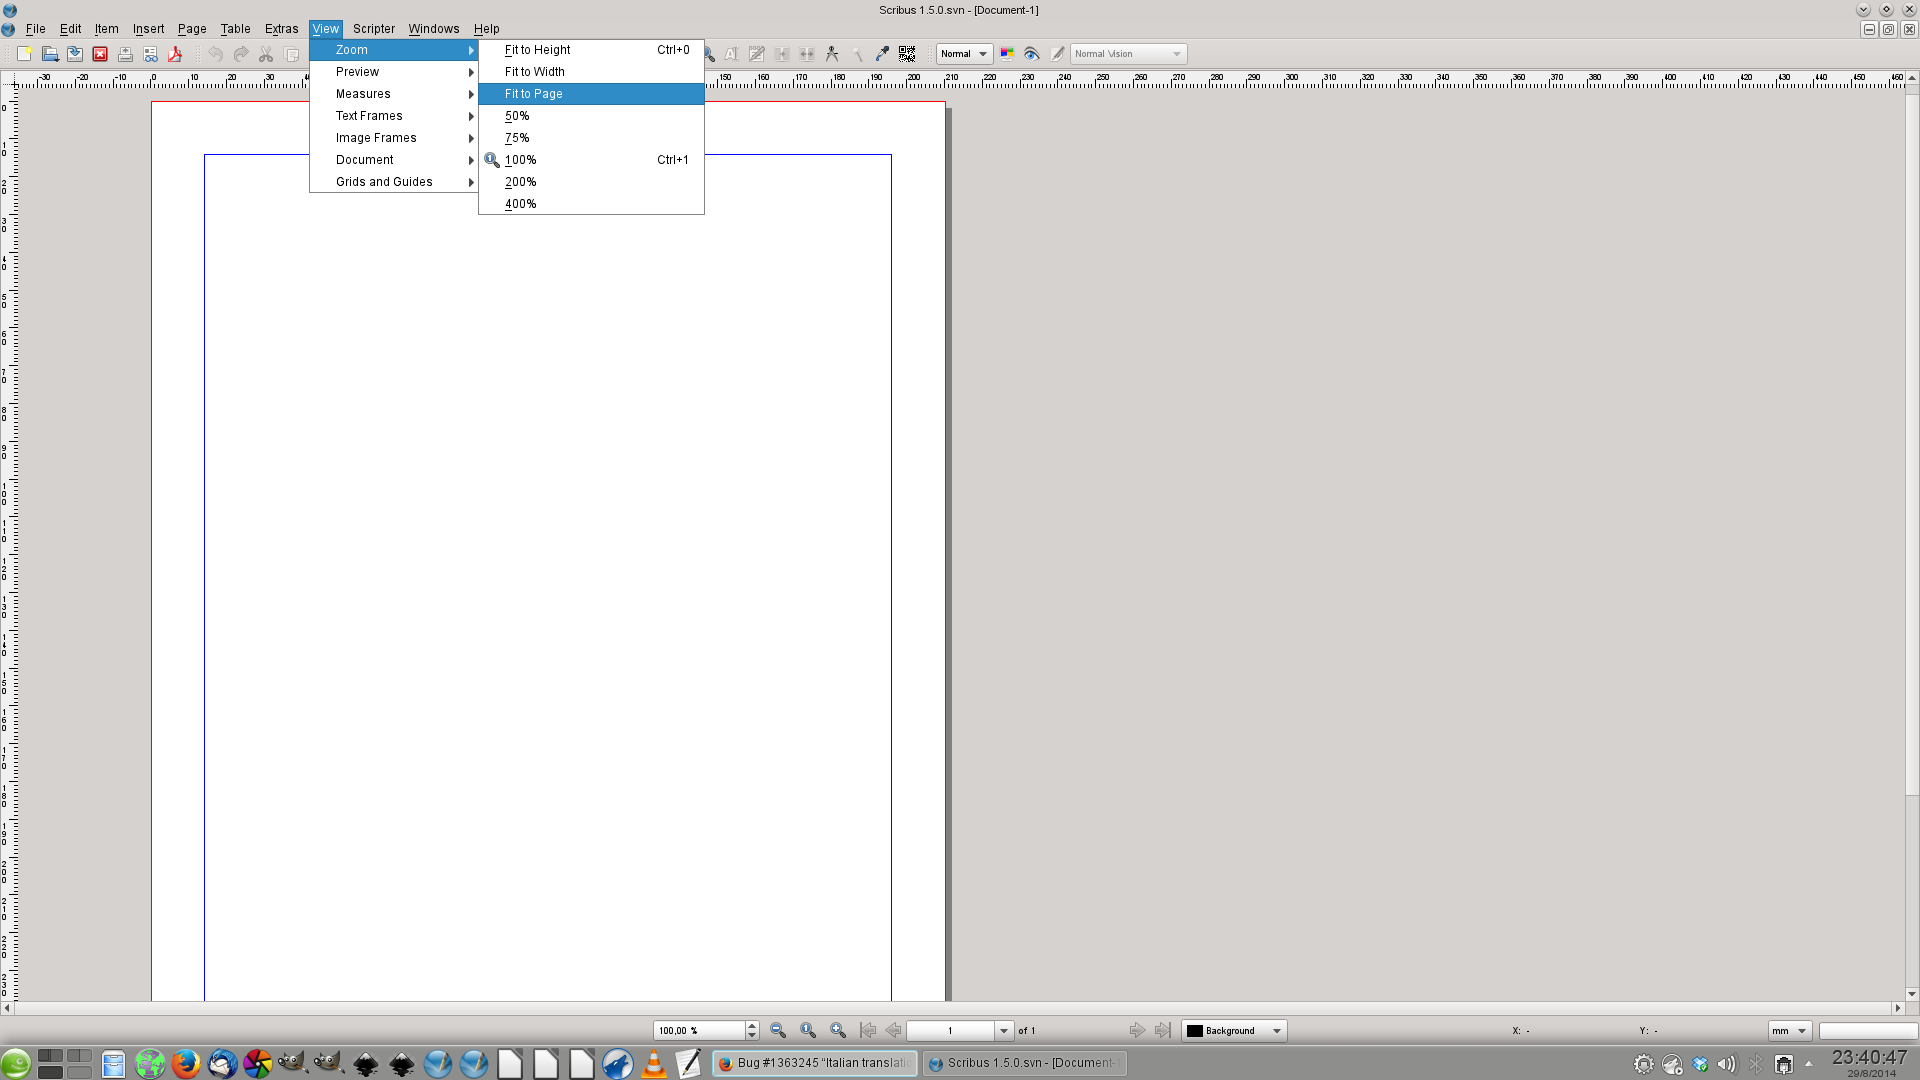The width and height of the screenshot is (1920, 1080).
Task: Set zoom to 75%
Action: click(591, 138)
